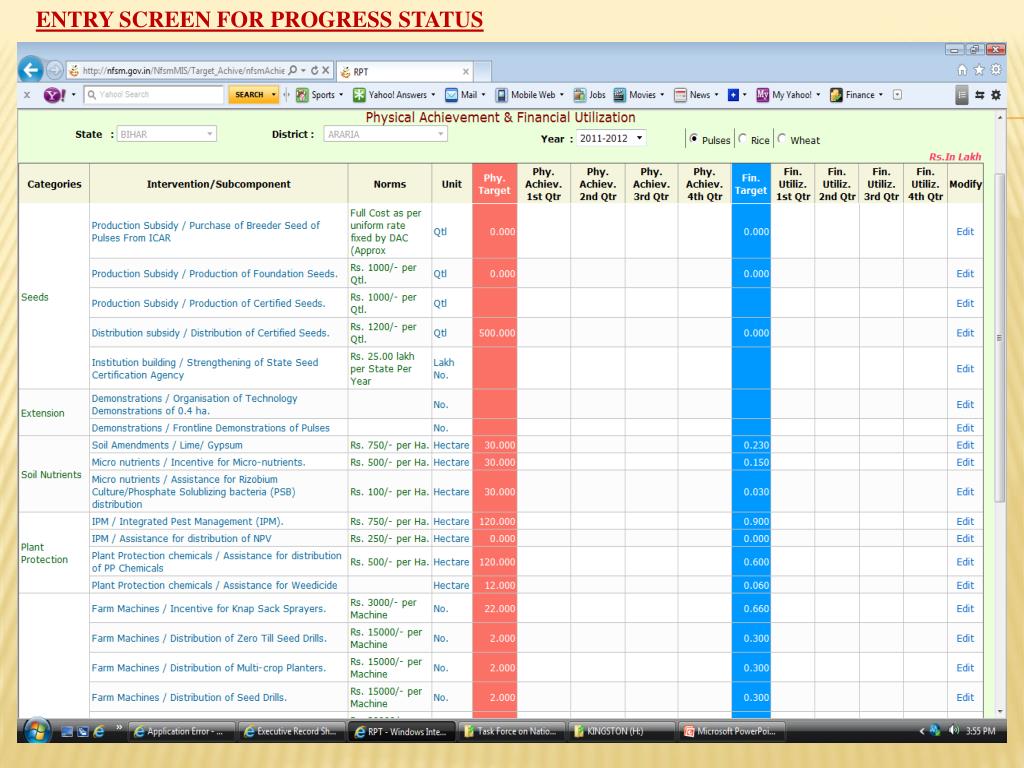
Task: Expand the Finance dropdown arrow
Action: [x=880, y=95]
